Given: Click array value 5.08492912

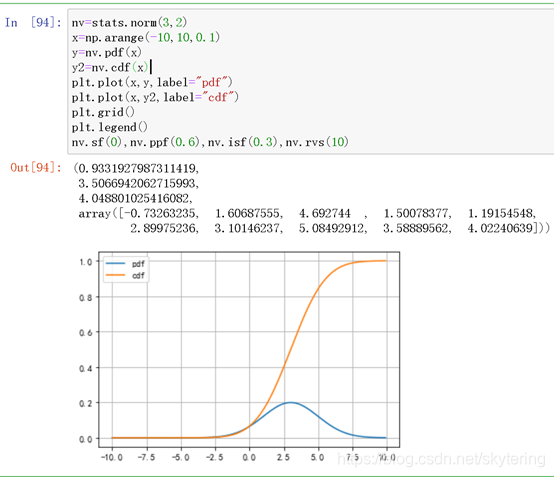Looking at the screenshot, I should (331, 228).
